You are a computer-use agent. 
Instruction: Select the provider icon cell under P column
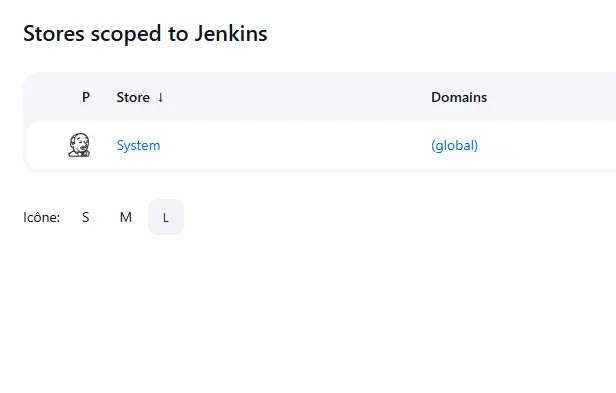(x=79, y=145)
